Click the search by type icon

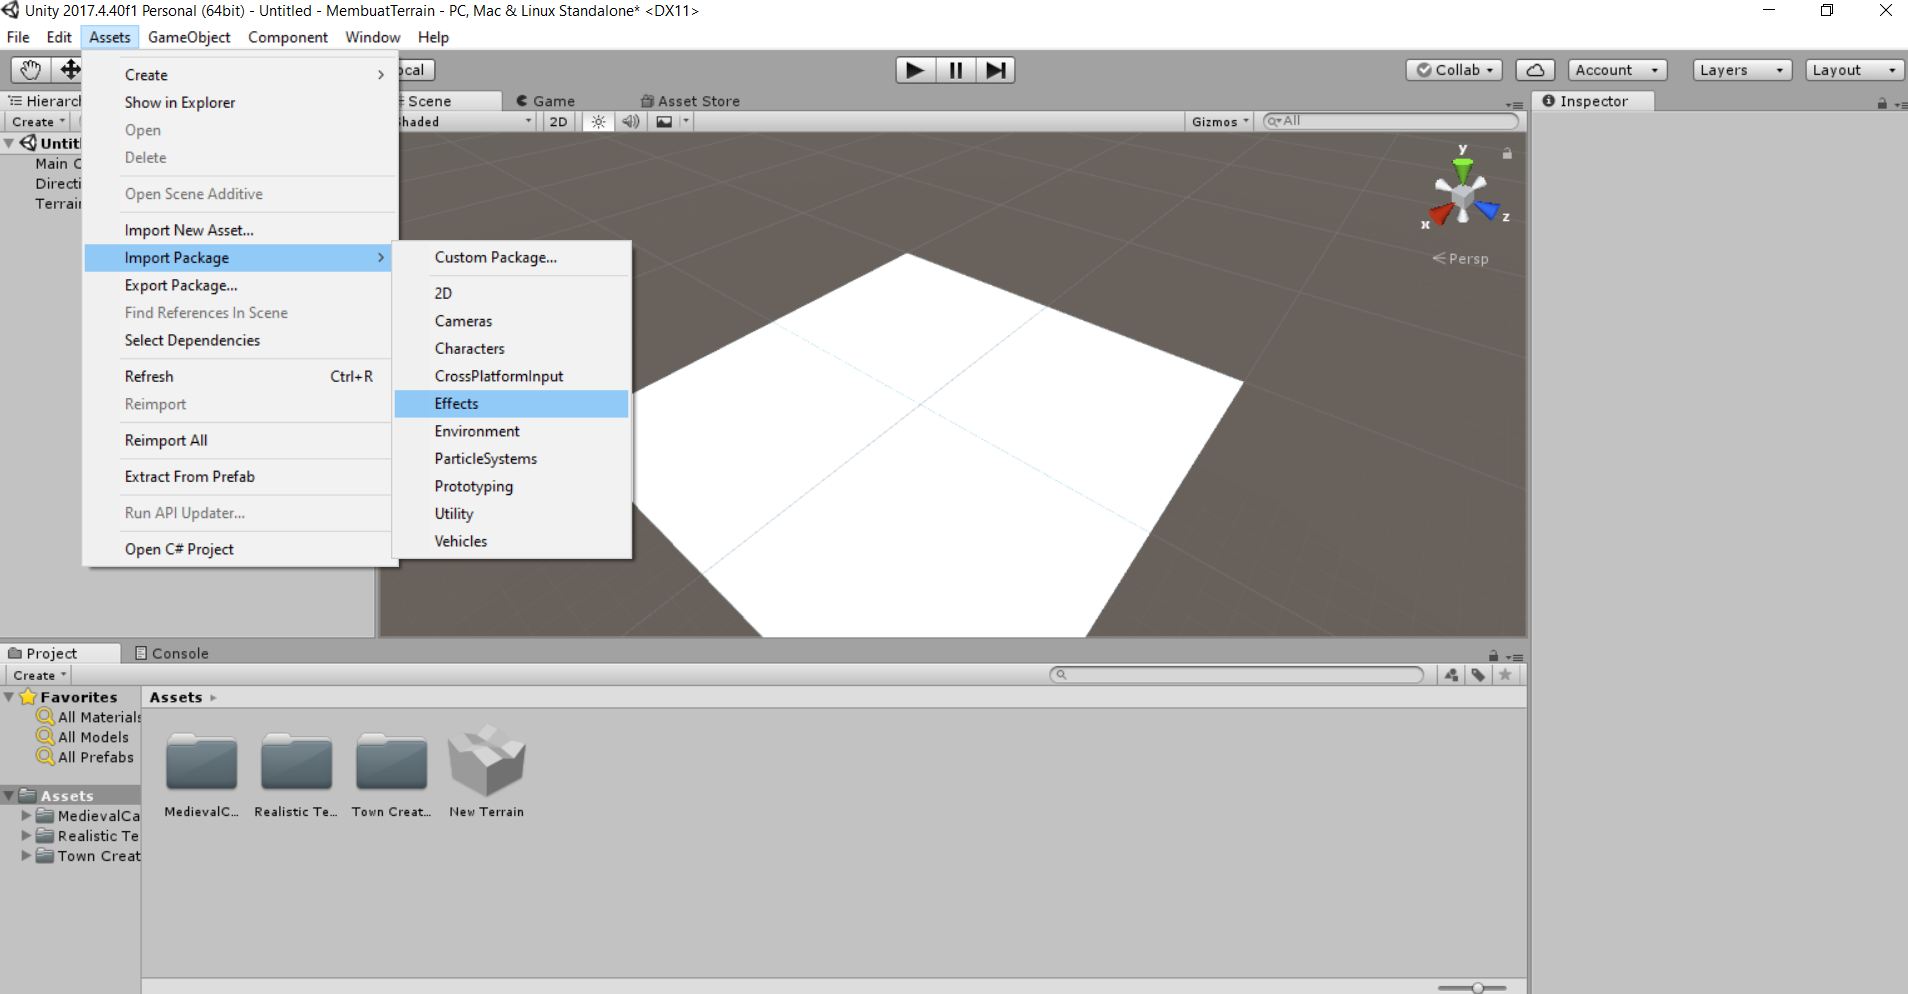(1451, 675)
